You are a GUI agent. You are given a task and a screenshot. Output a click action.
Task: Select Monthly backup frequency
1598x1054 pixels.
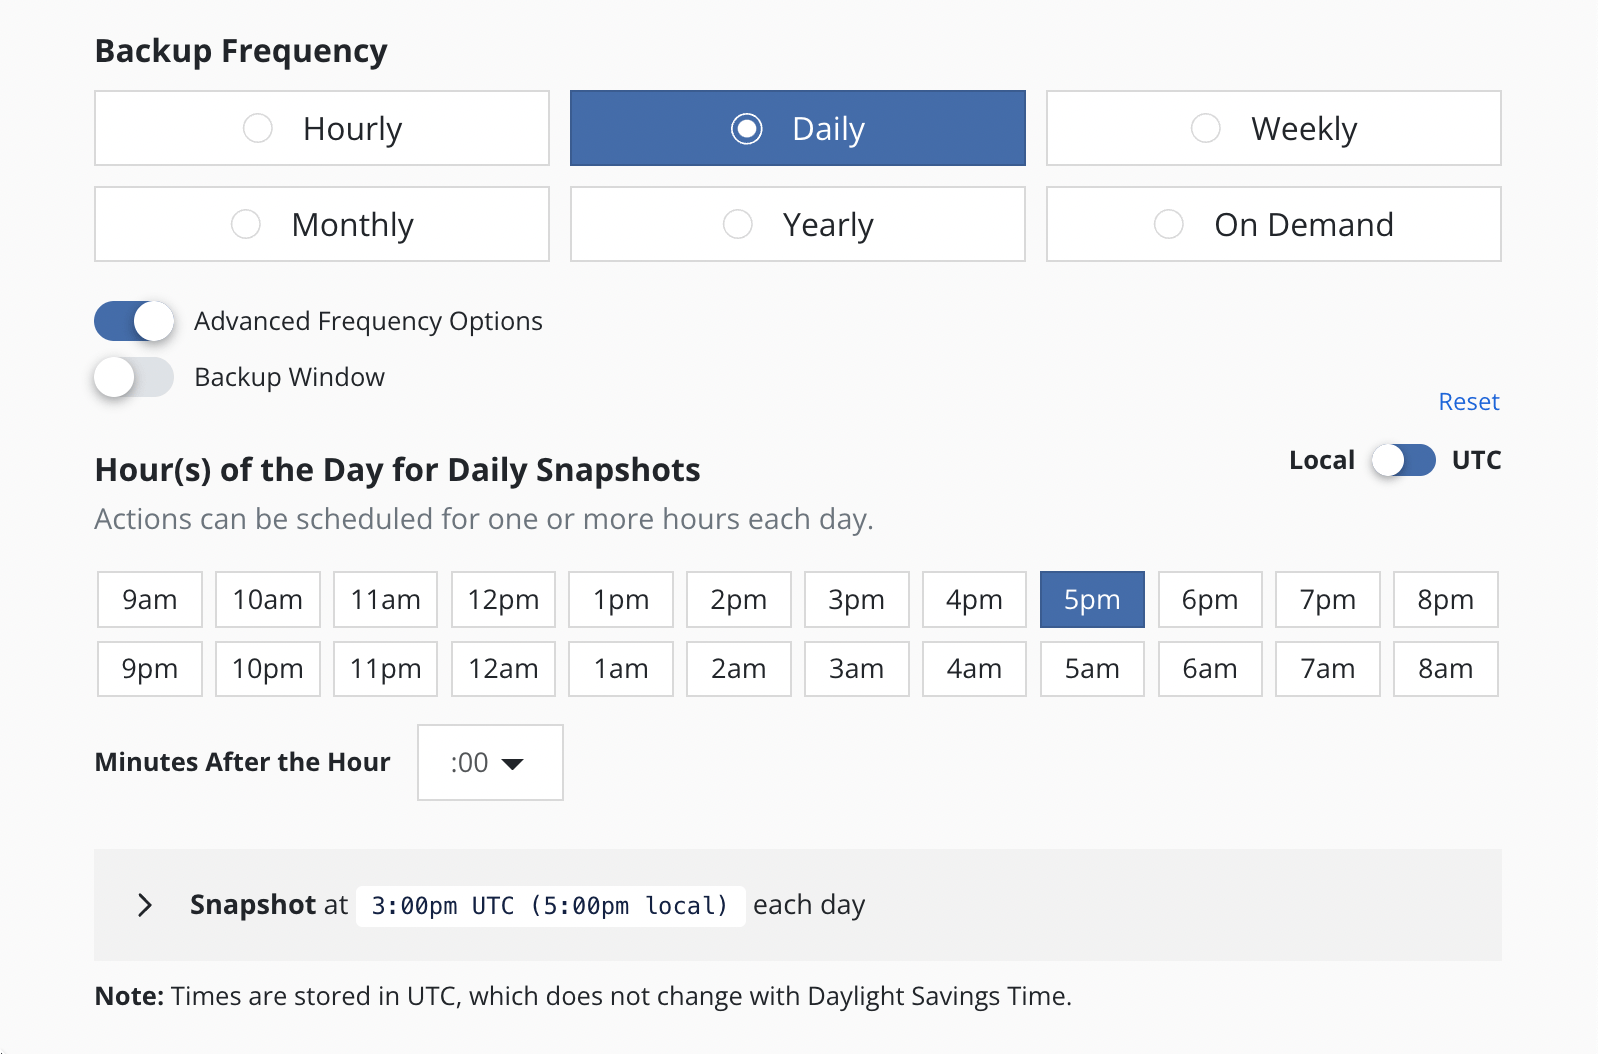(321, 224)
